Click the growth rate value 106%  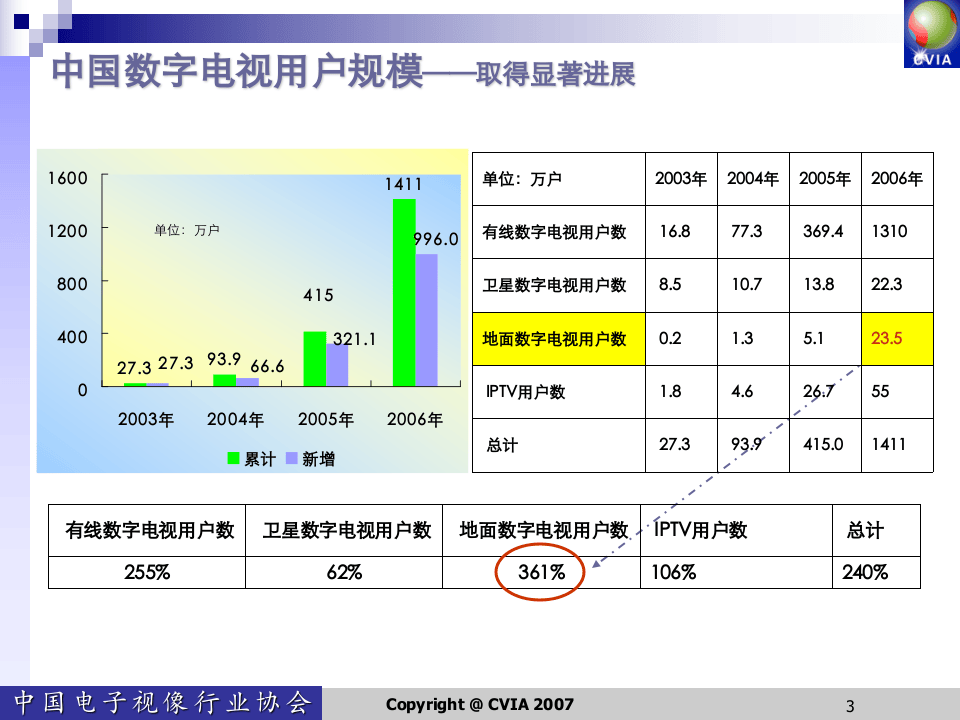point(673,572)
